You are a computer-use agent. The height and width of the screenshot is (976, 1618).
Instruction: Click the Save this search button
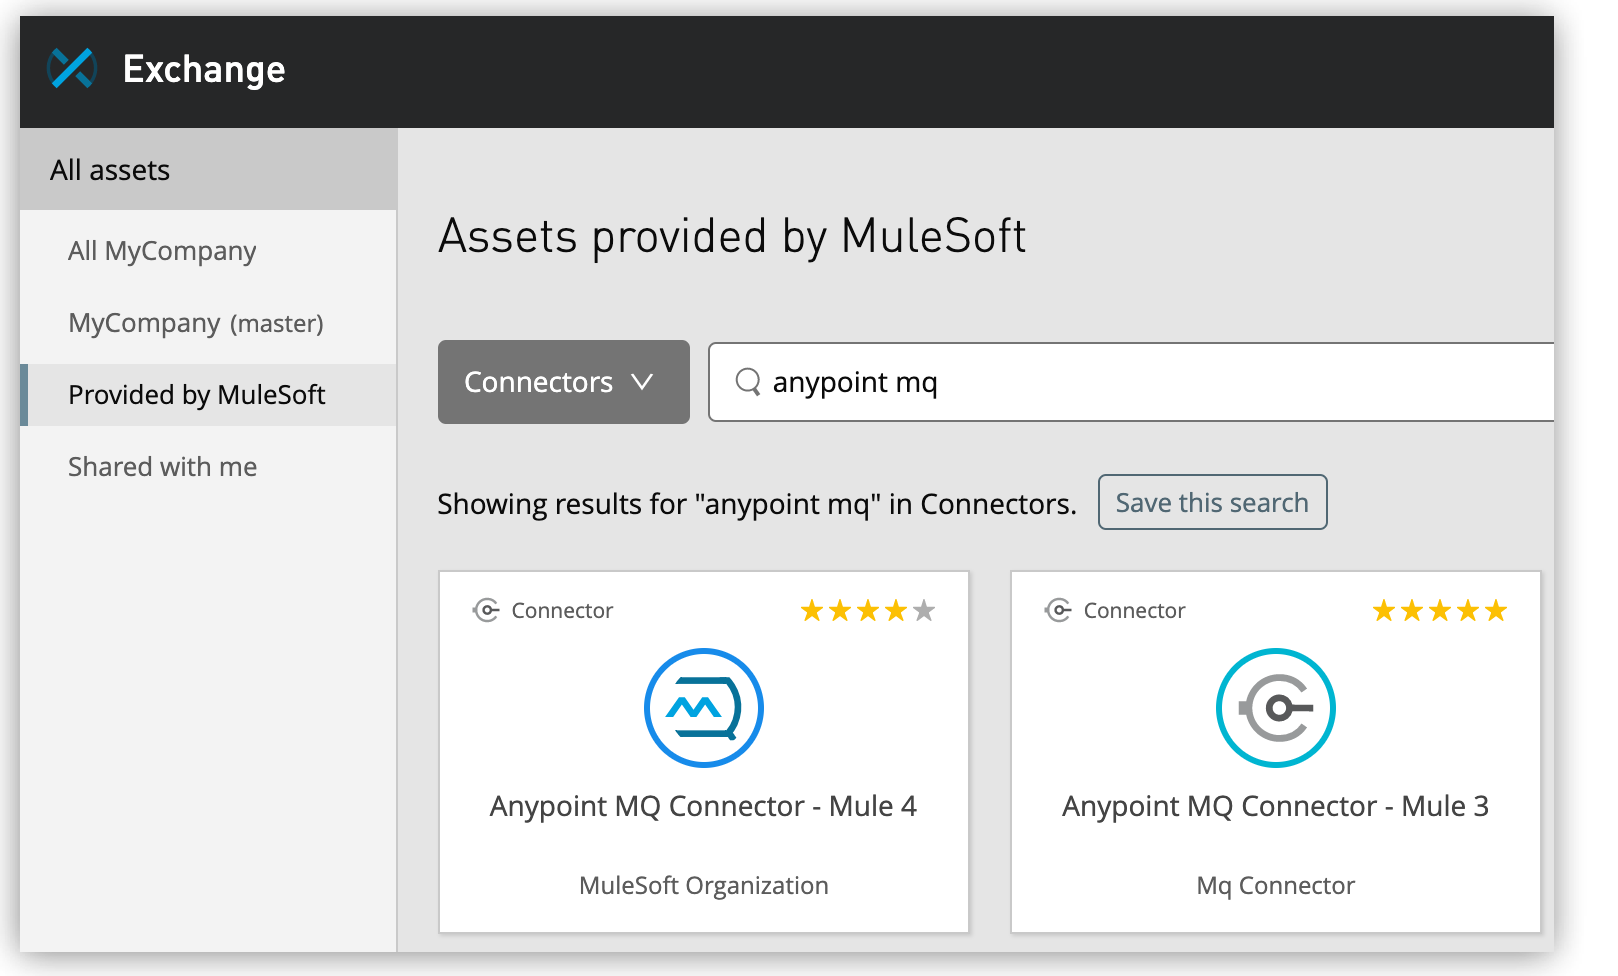tap(1212, 502)
